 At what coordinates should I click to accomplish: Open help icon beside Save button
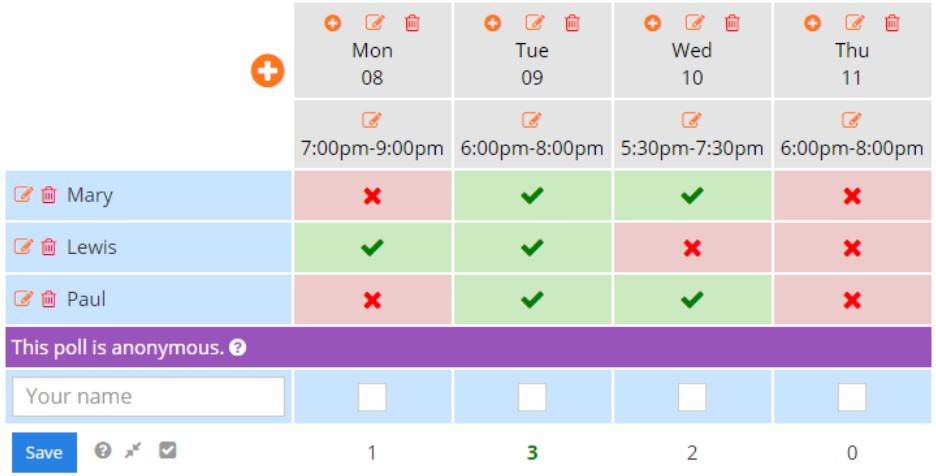tap(103, 450)
